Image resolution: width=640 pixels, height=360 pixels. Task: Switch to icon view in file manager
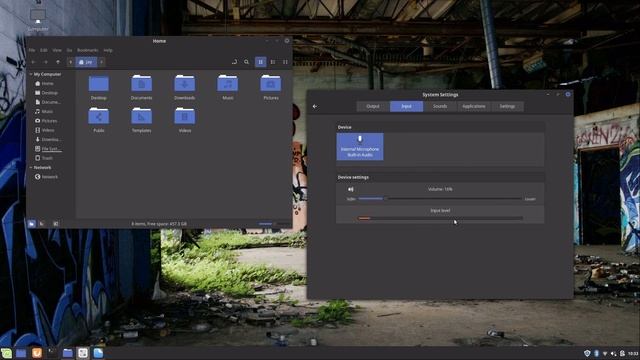click(x=260, y=62)
